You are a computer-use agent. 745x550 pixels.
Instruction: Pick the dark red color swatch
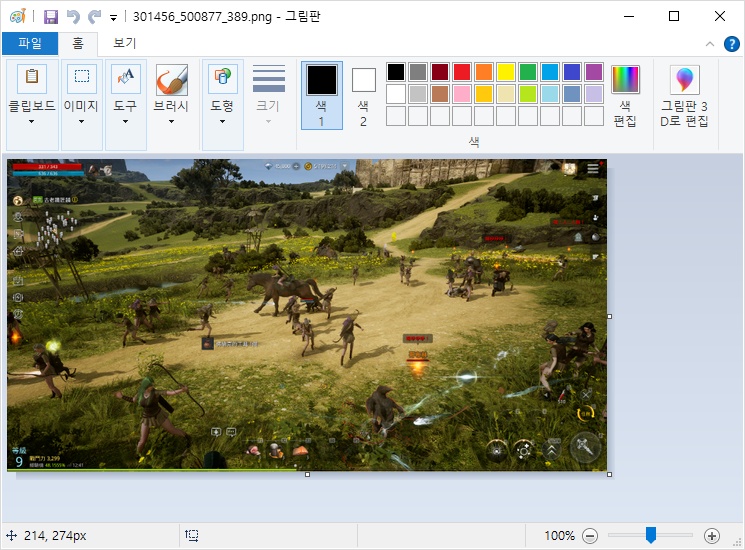click(440, 72)
